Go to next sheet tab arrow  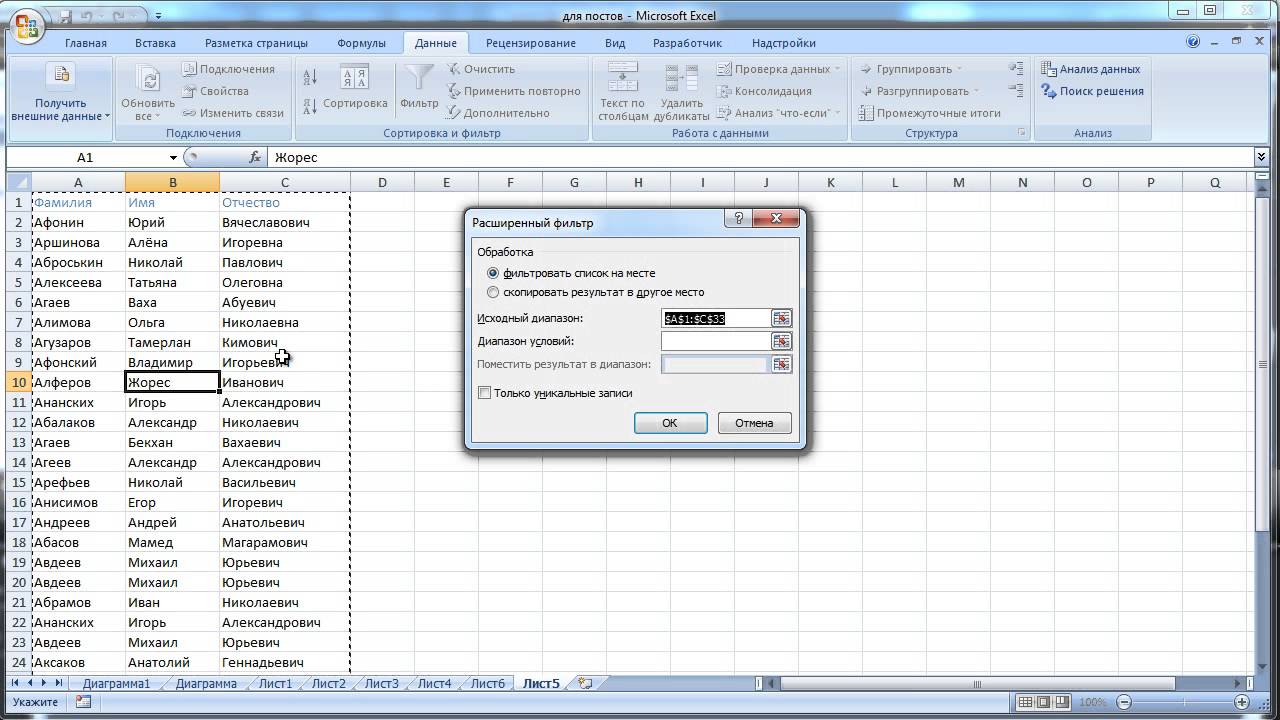point(45,683)
